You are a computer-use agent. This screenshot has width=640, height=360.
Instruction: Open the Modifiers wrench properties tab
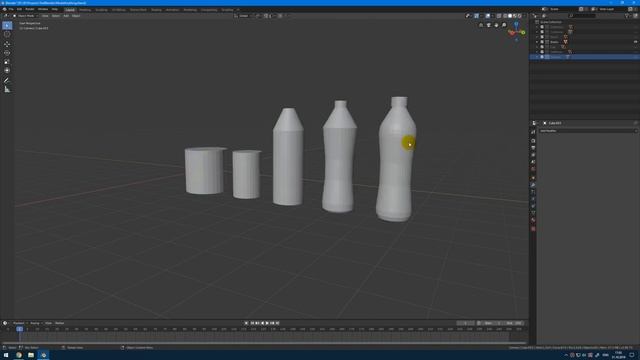coord(533,185)
